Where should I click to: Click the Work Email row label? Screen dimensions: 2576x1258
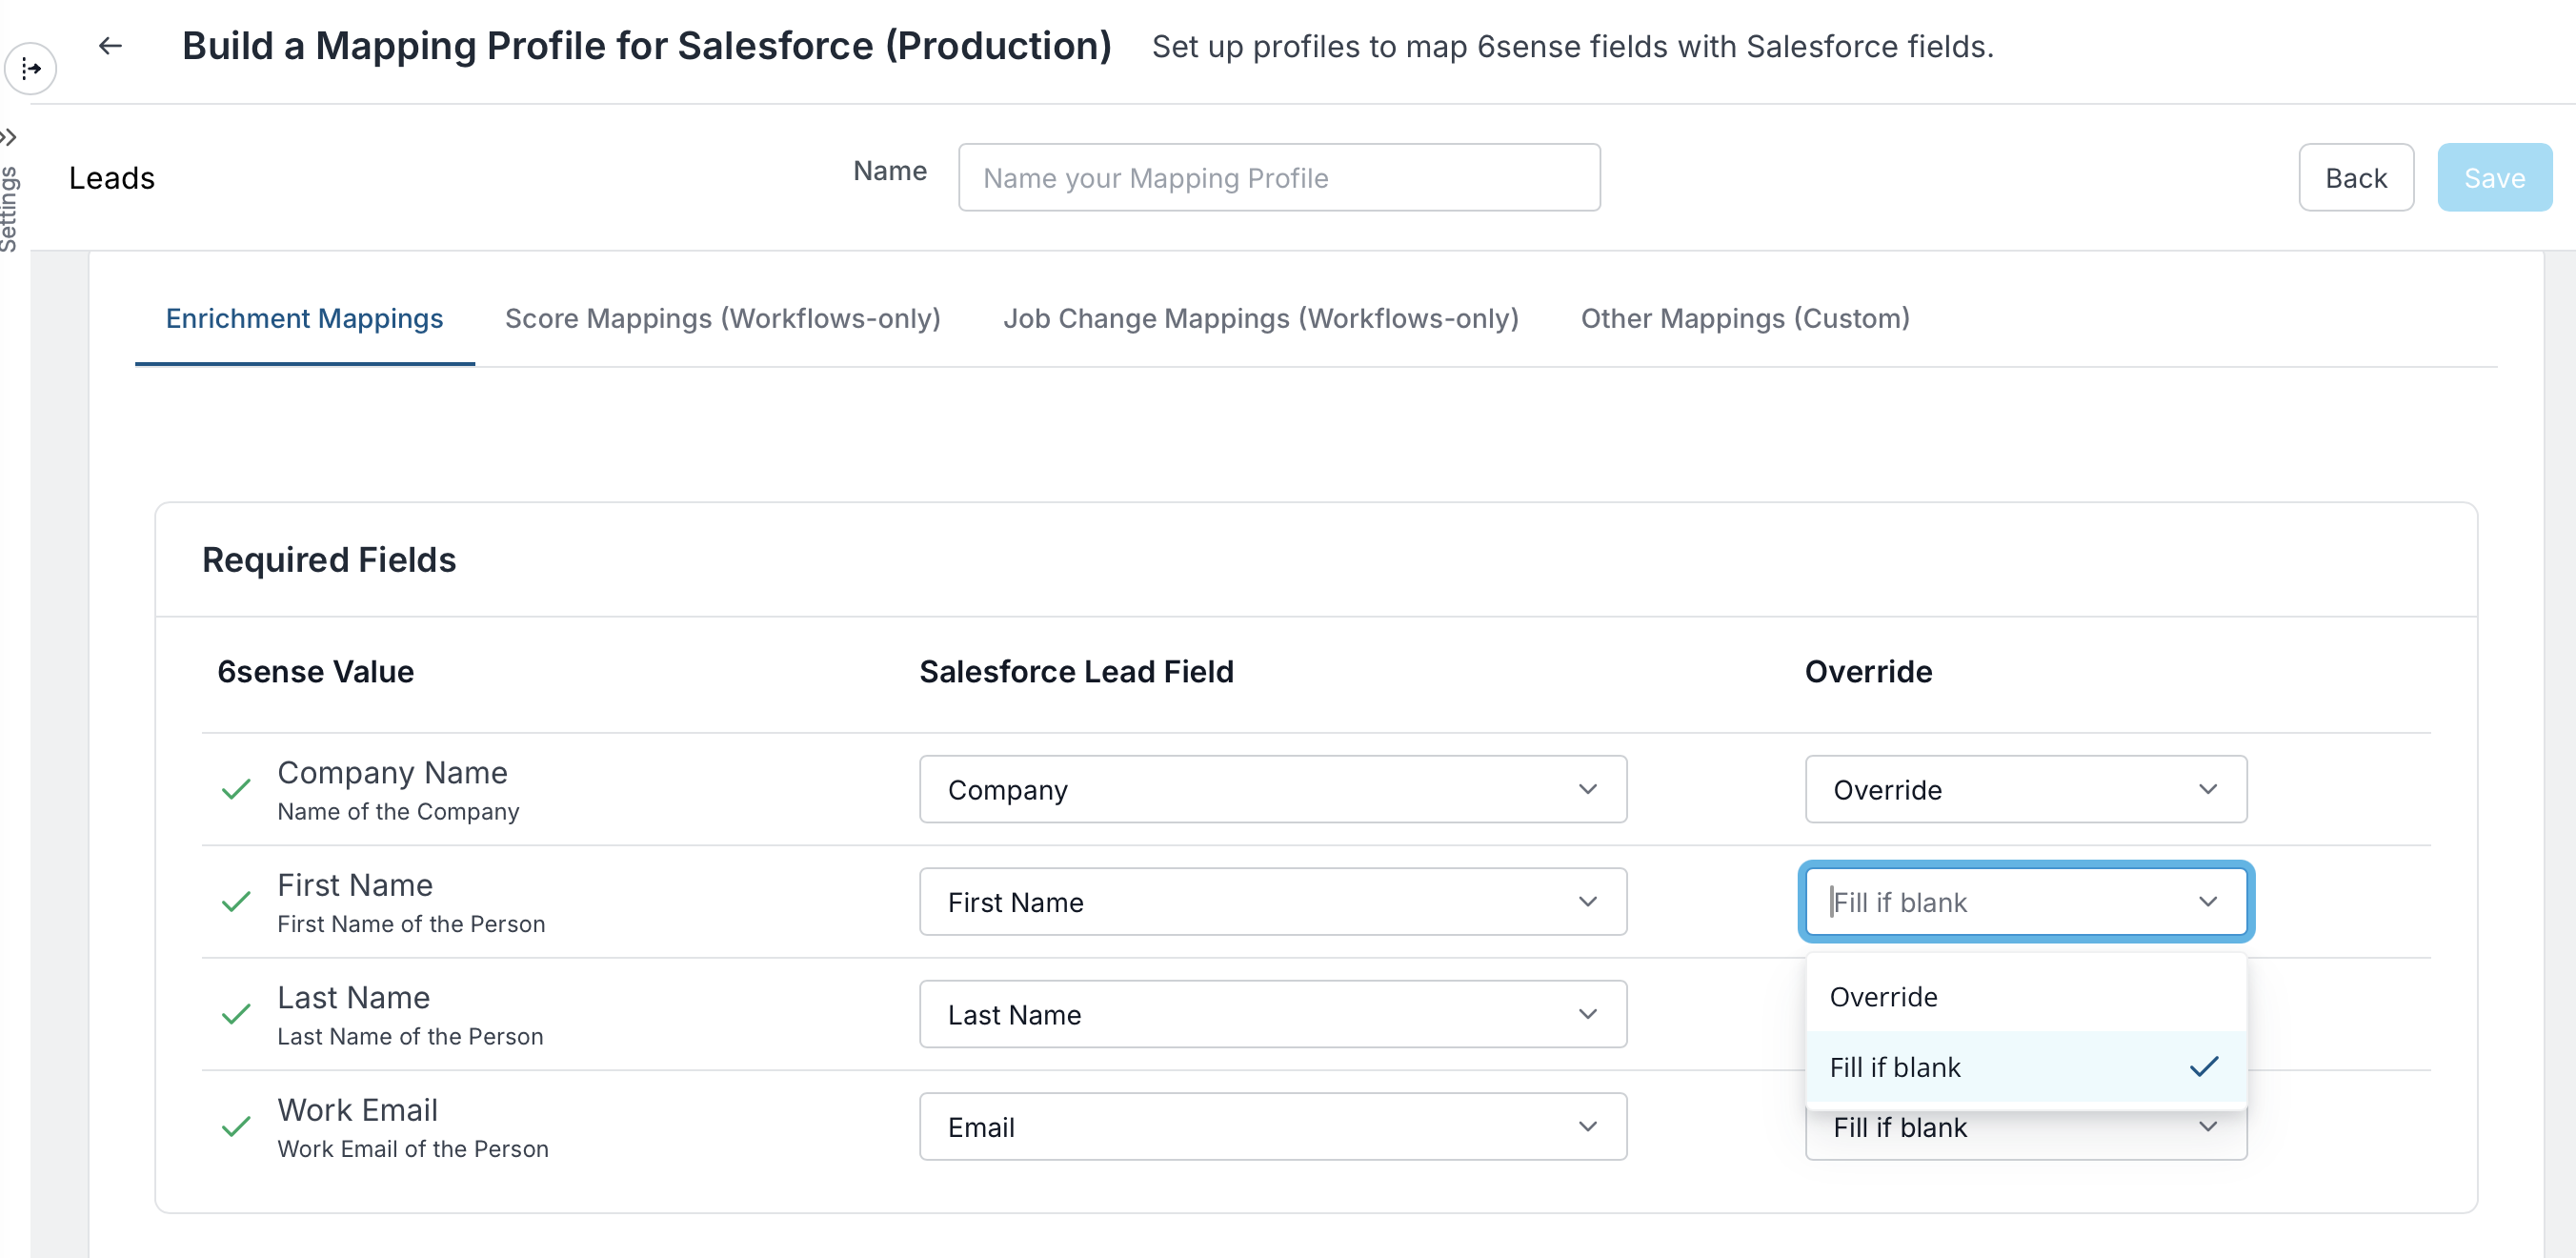pos(357,1110)
